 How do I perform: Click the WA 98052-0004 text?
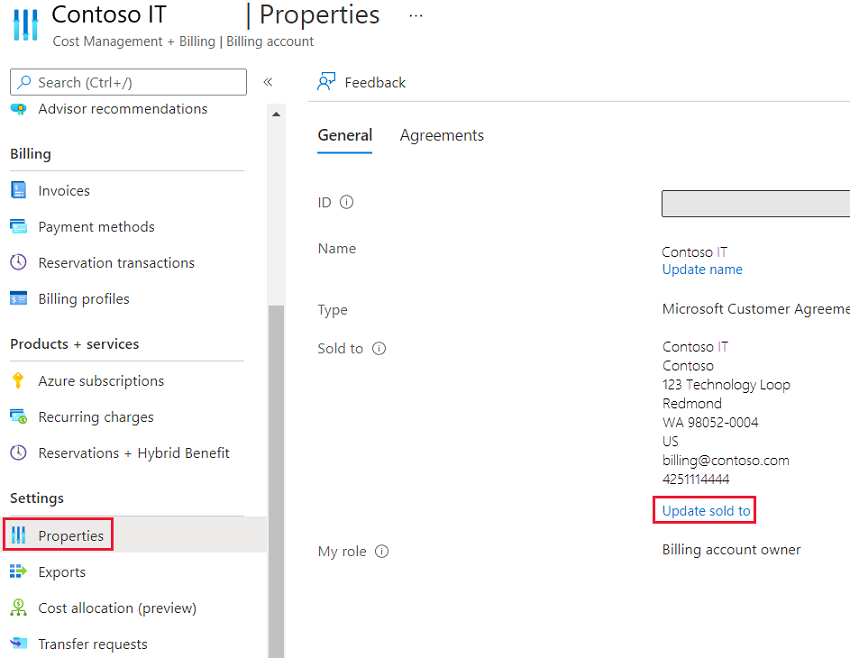click(710, 422)
